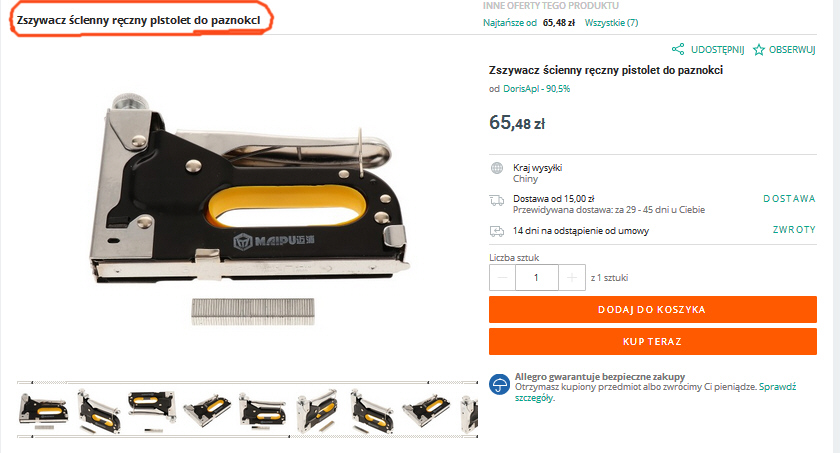Viewport: 840px width, 453px height.
Task: Add item with DODAJ DO KOSZYKA
Action: (652, 309)
